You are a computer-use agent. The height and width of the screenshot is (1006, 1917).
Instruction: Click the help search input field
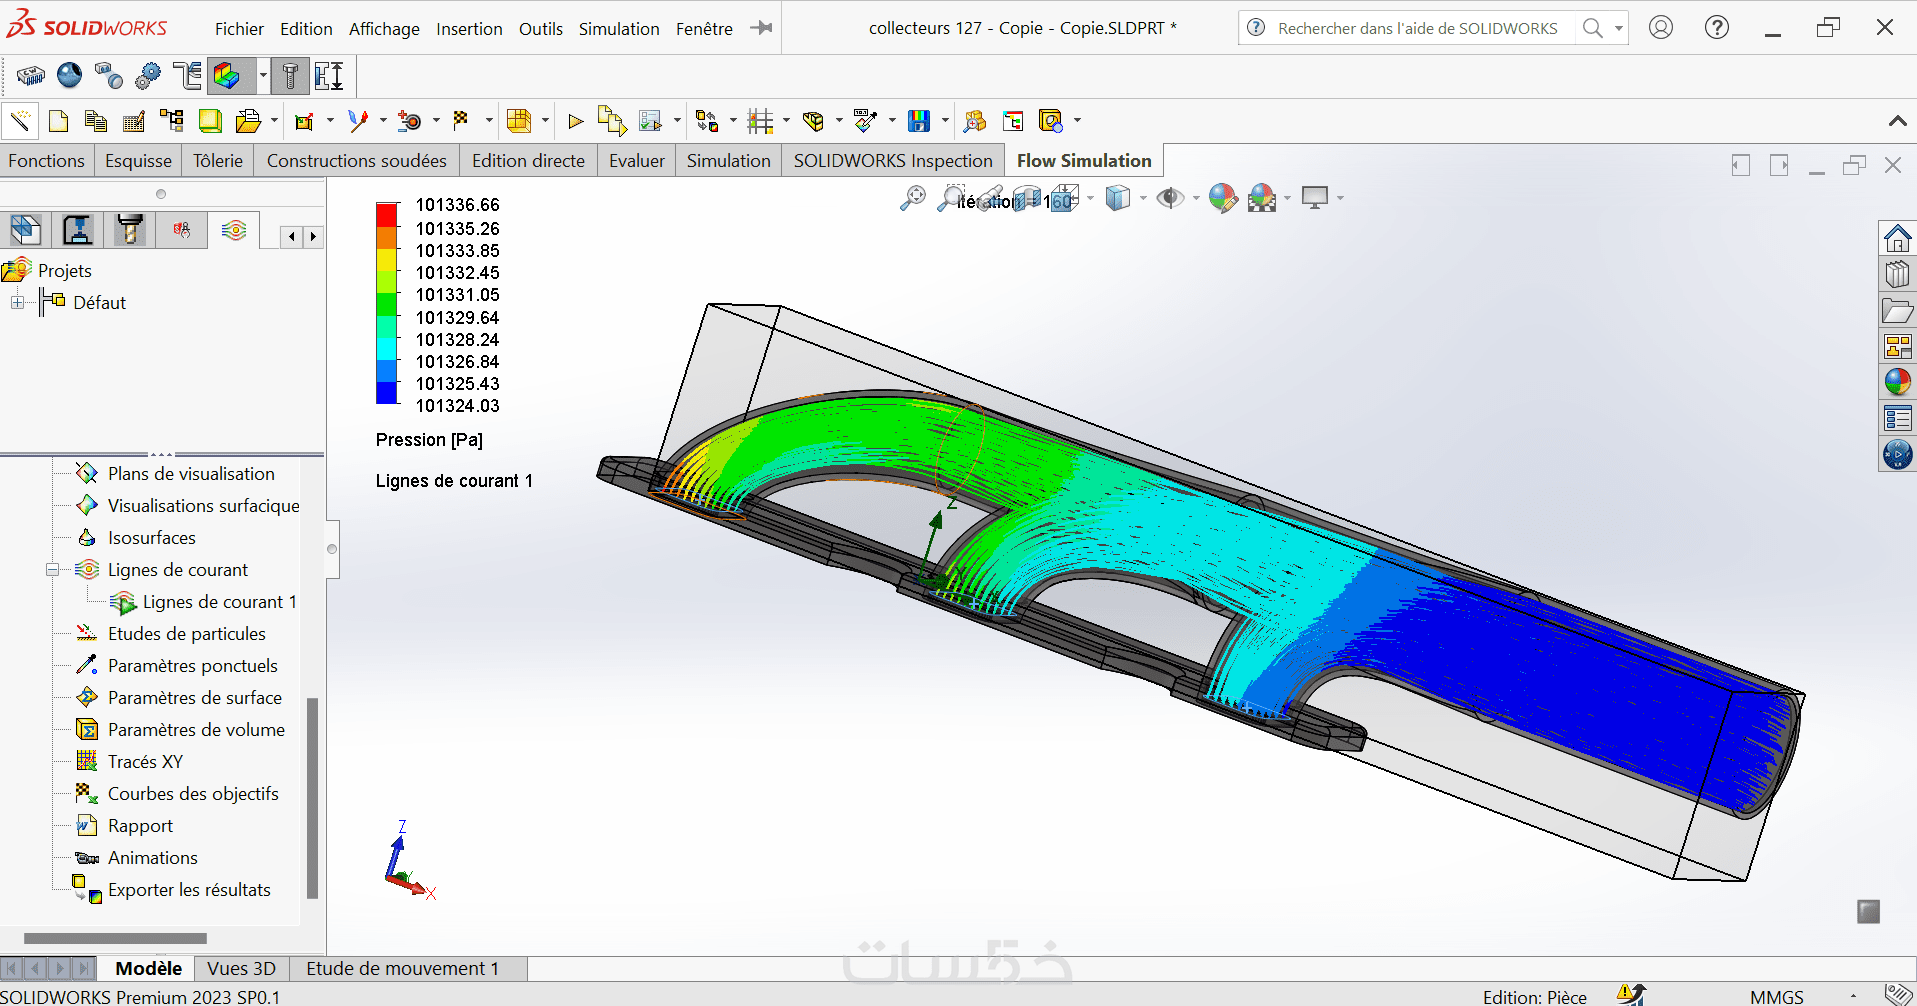pyautogui.click(x=1417, y=28)
